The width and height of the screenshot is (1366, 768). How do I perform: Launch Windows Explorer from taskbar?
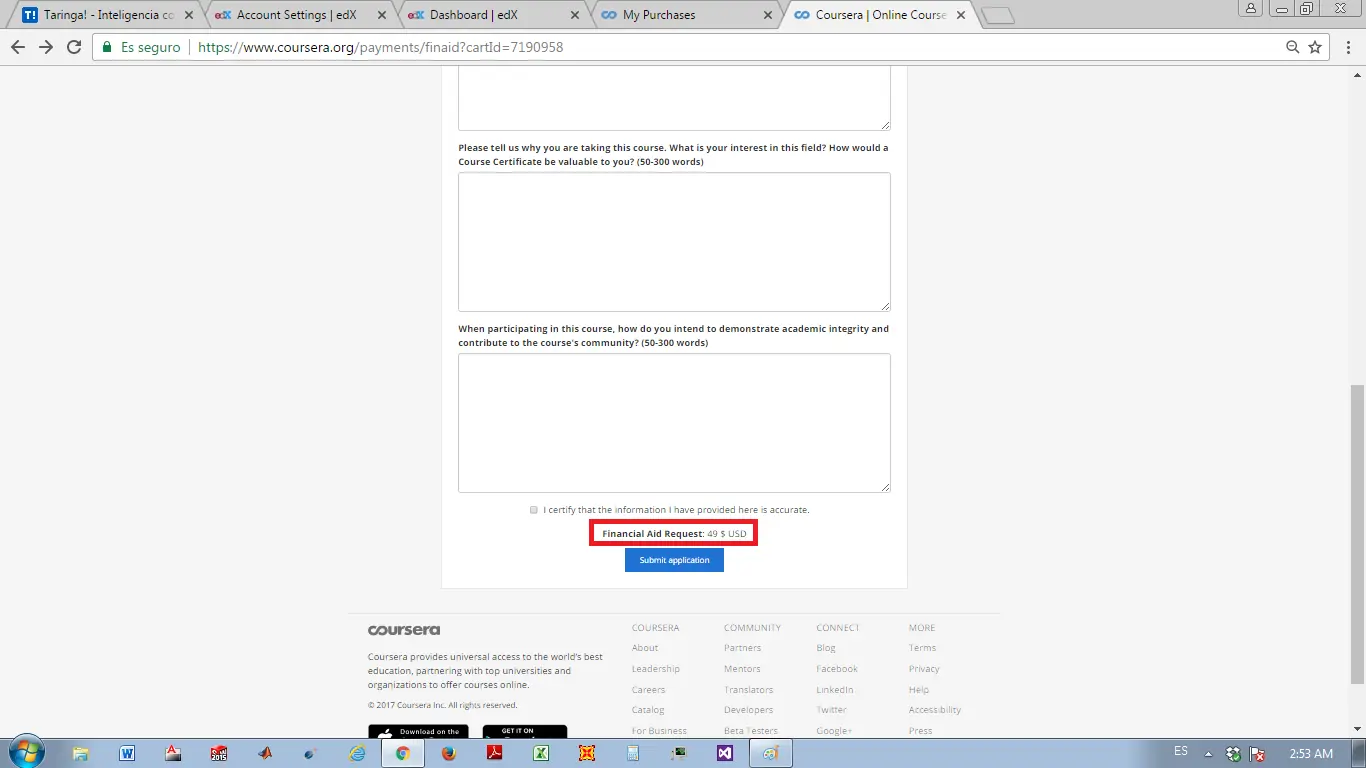[x=81, y=753]
